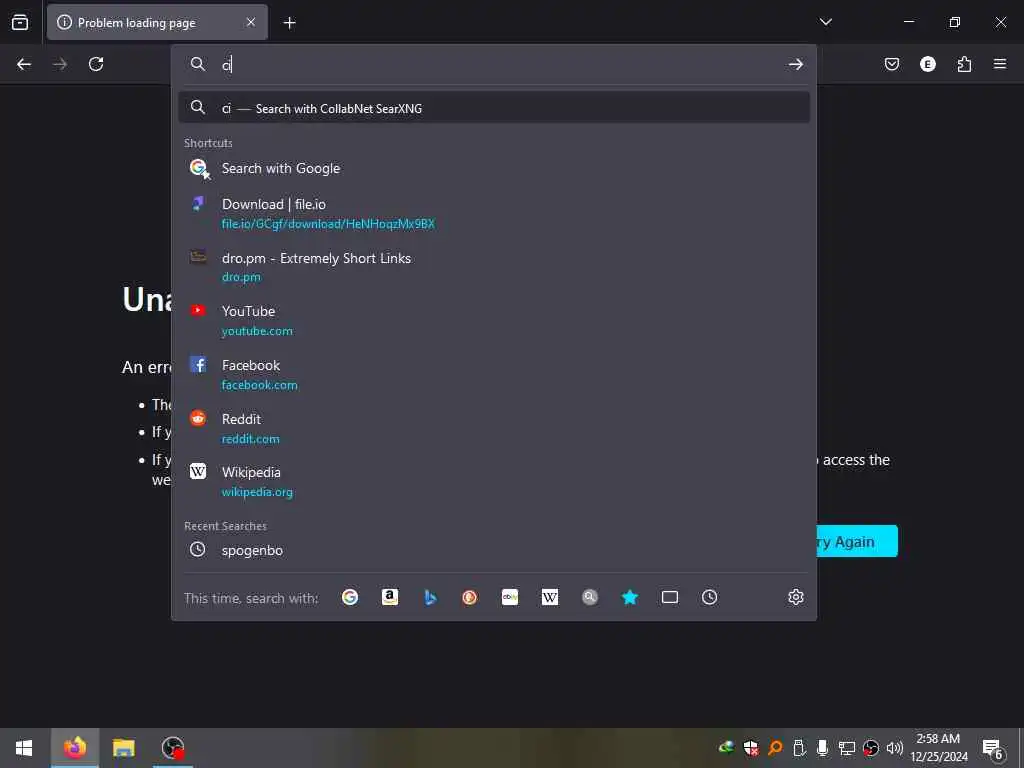This screenshot has height=768, width=1024.
Task: Click the Try Again button
Action: tap(857, 541)
